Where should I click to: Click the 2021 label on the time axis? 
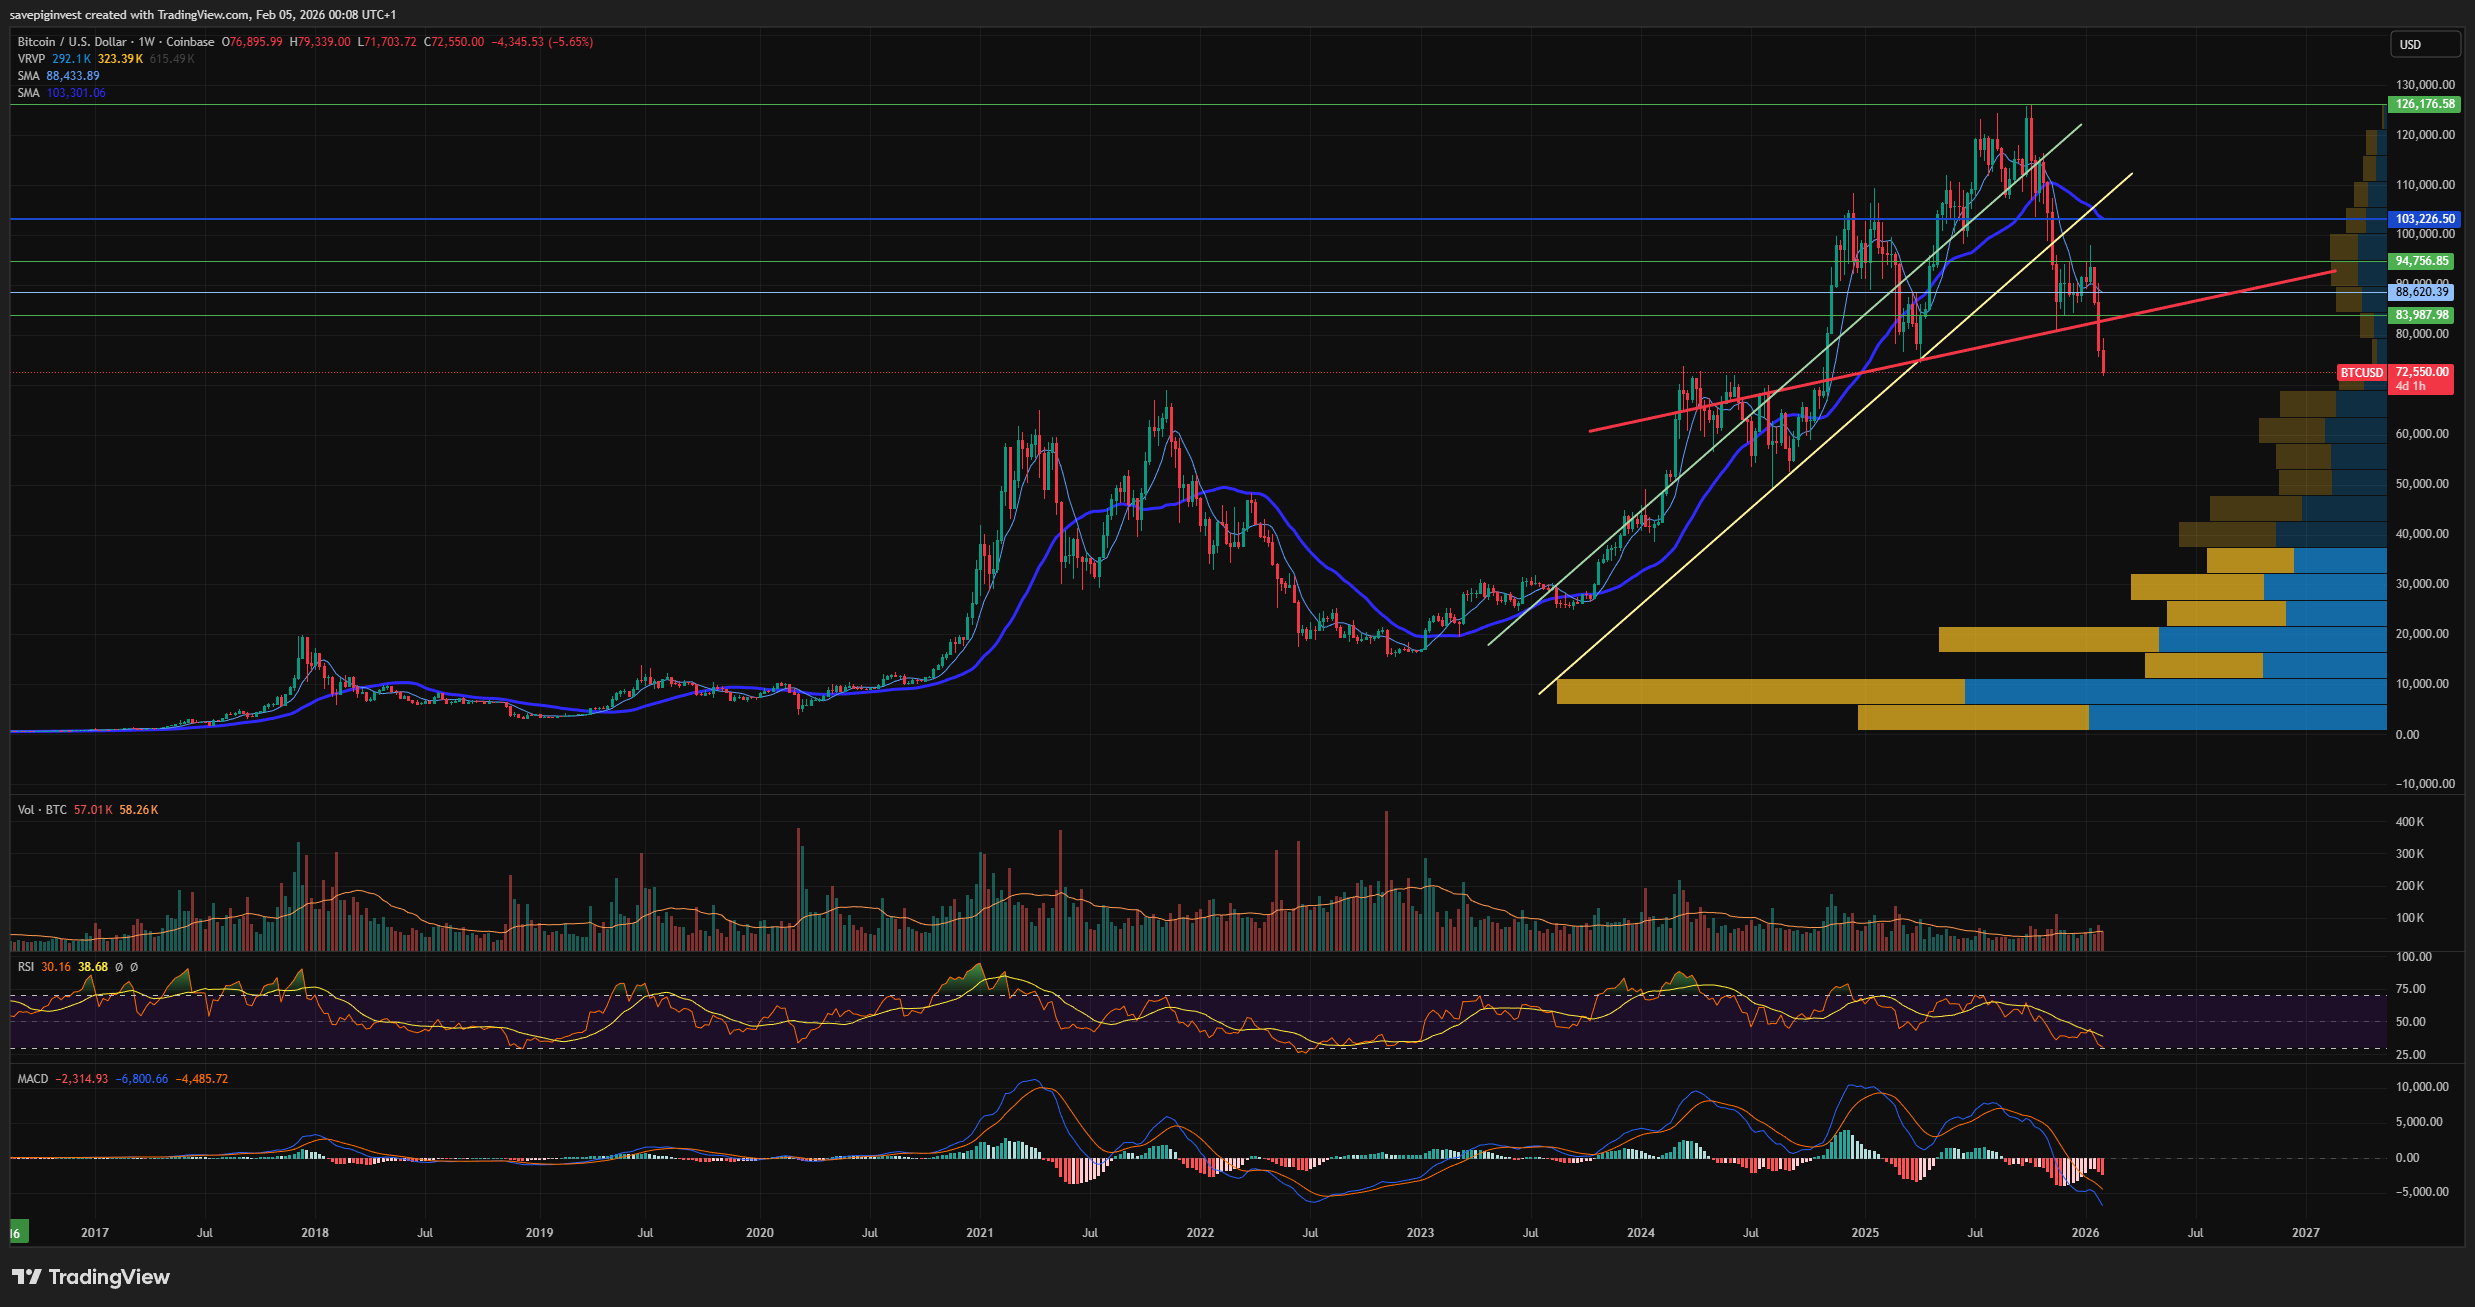(979, 1233)
